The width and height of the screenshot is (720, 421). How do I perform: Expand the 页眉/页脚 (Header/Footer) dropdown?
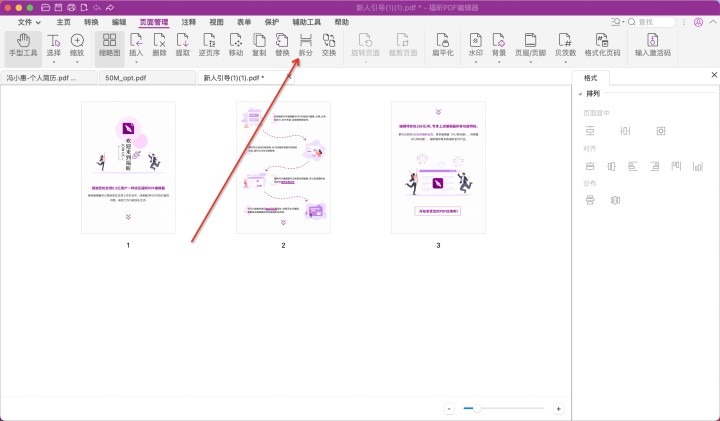click(x=530, y=44)
